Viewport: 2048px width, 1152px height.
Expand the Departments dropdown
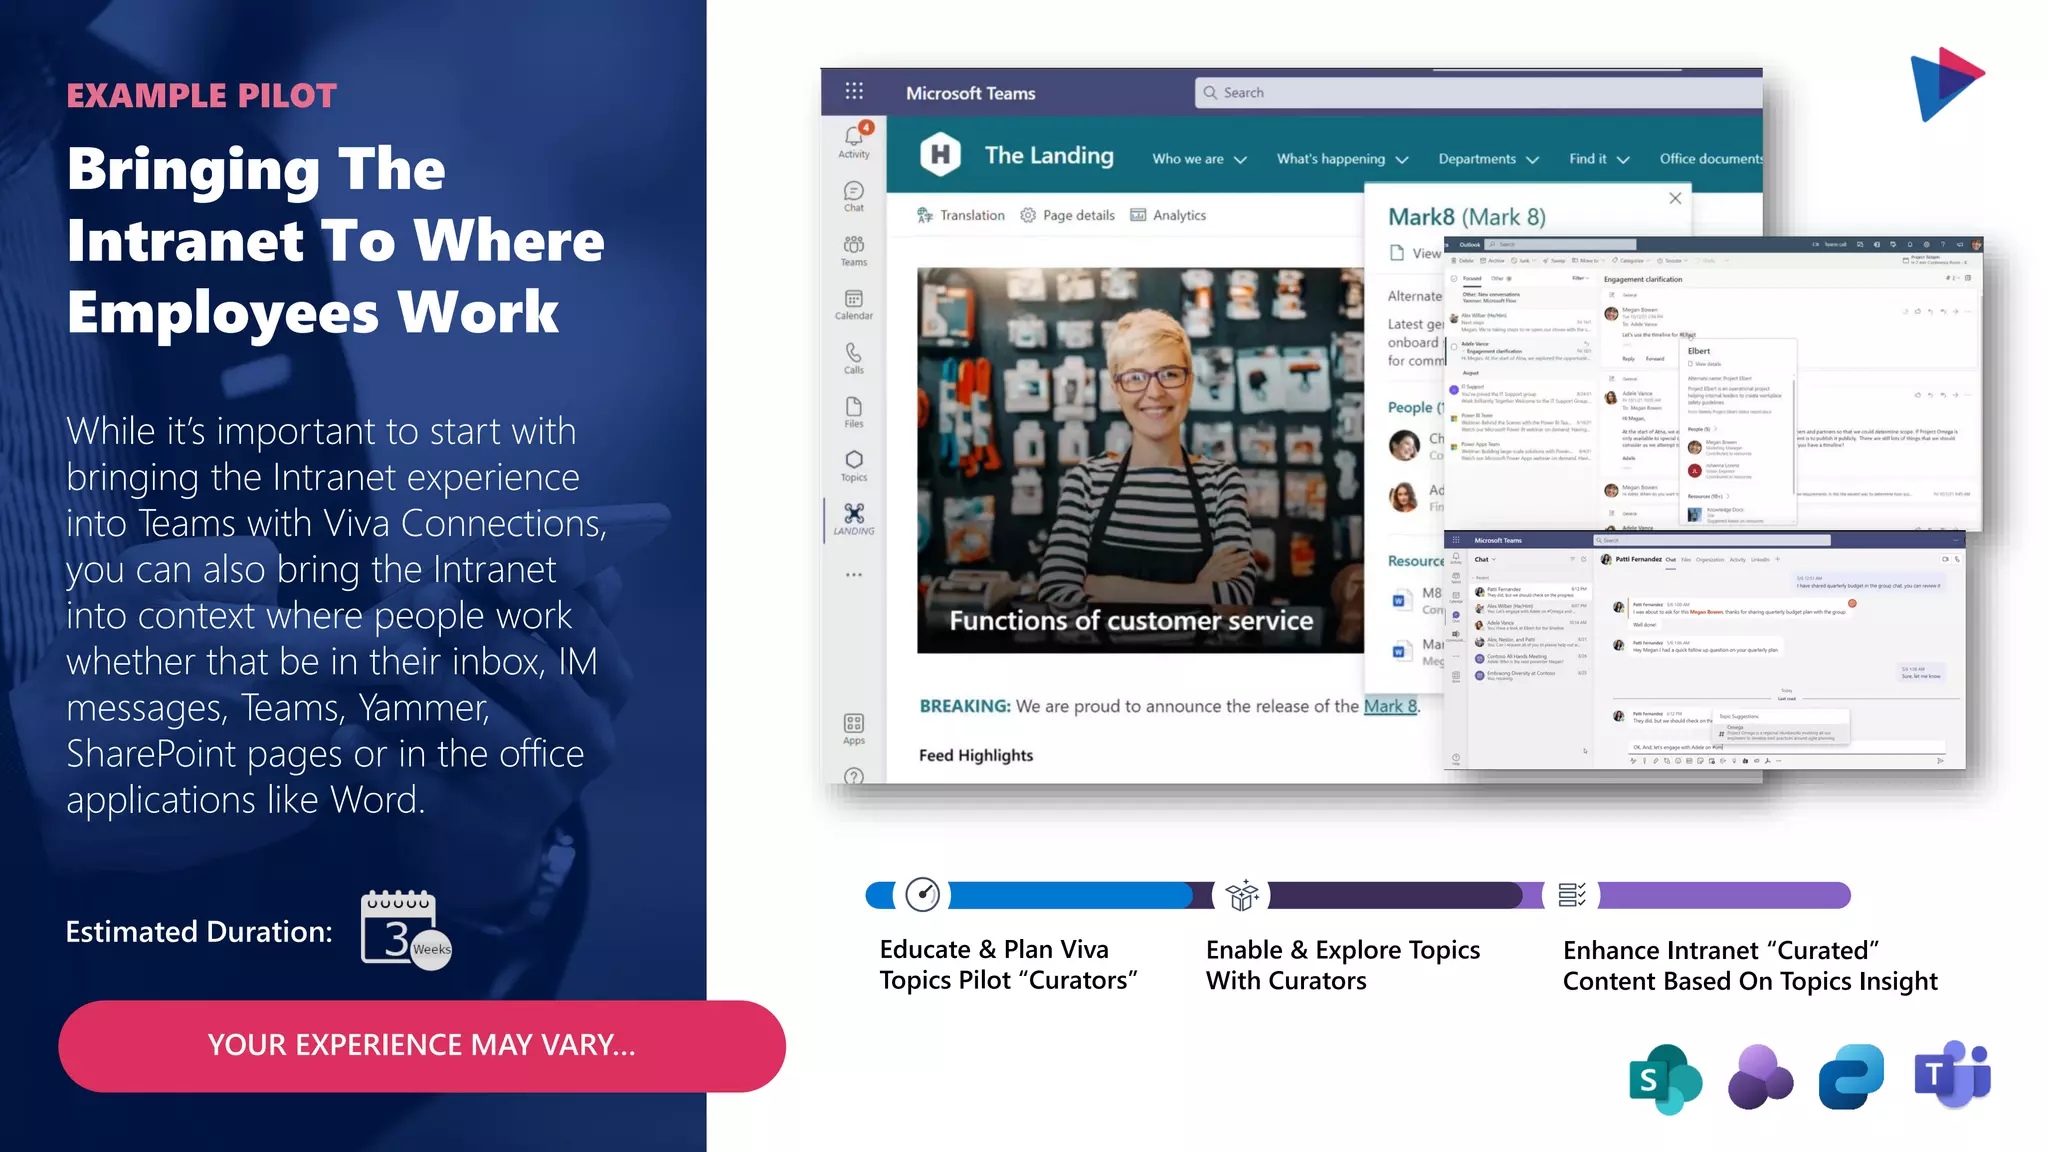pos(1488,159)
